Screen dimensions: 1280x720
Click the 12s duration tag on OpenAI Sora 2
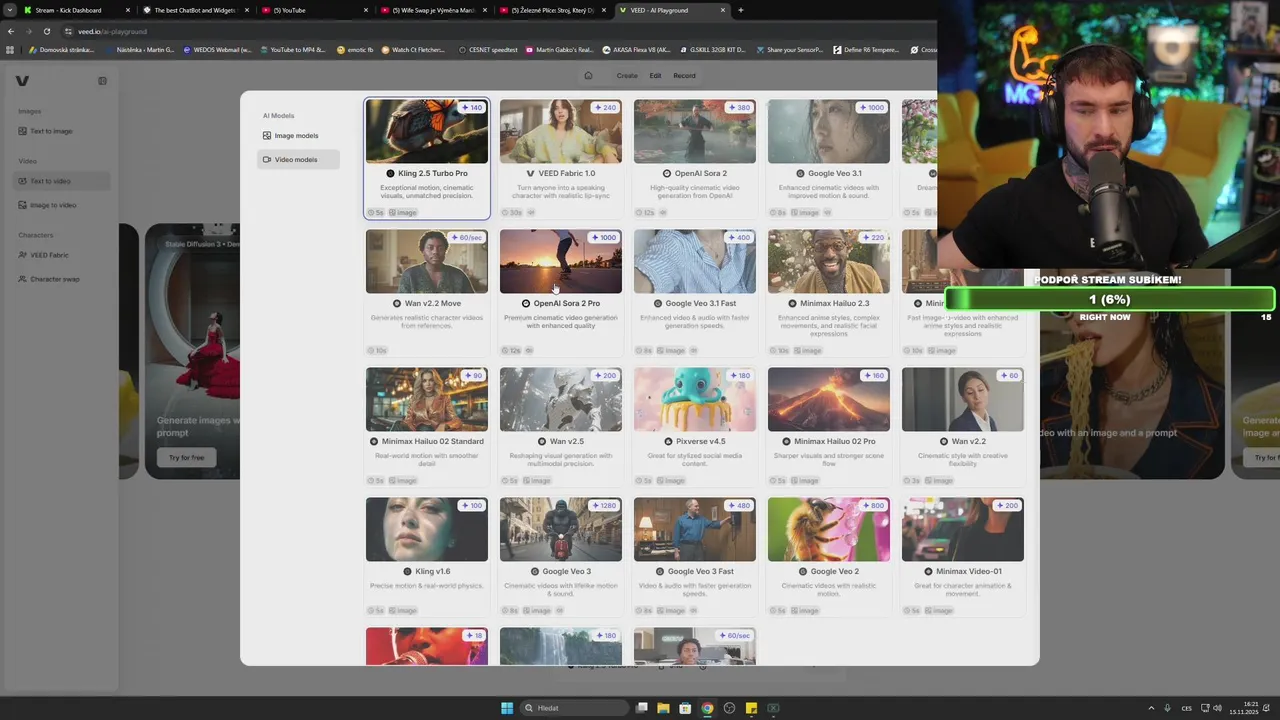(648, 213)
